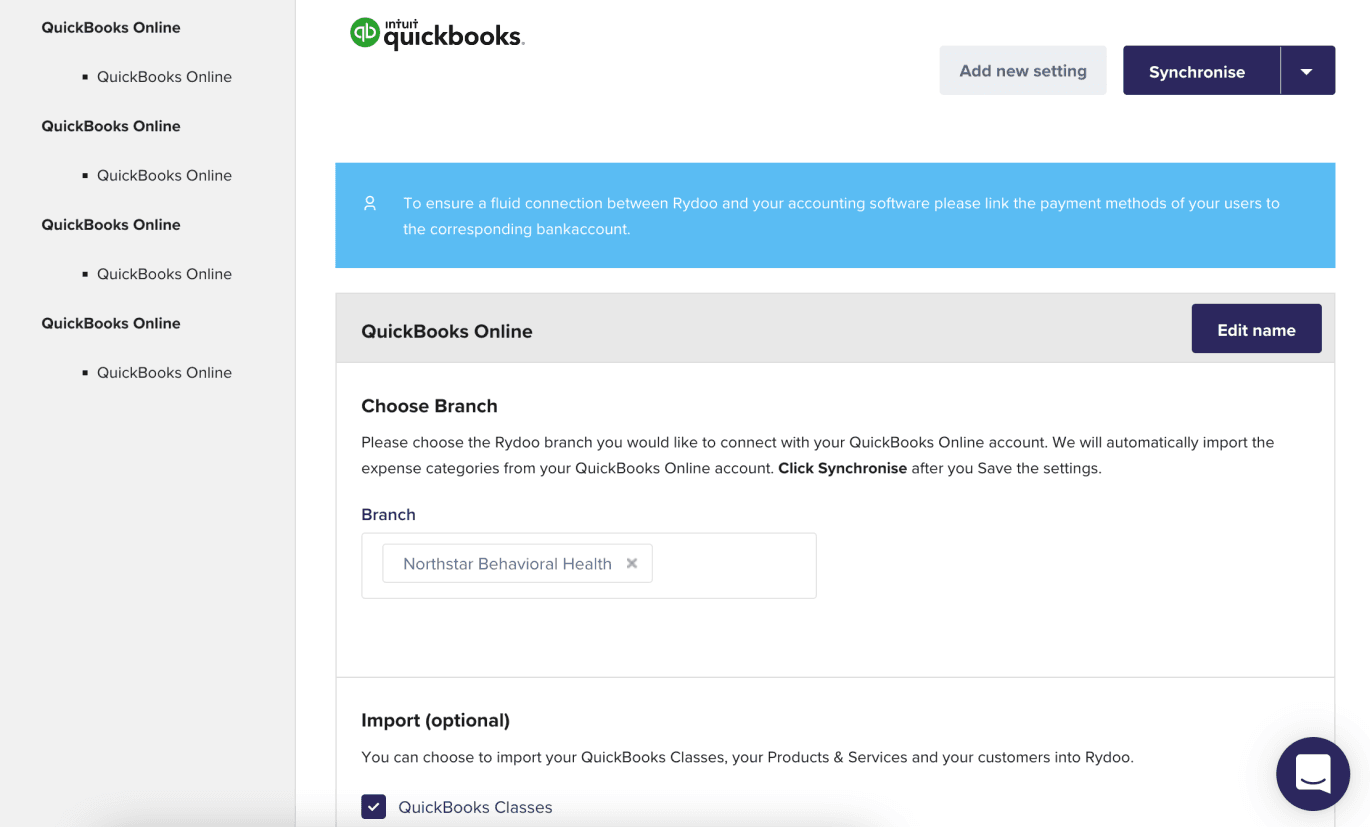Uncheck the QuickBooks Classes checkbox
The image size is (1370, 827).
pos(374,806)
